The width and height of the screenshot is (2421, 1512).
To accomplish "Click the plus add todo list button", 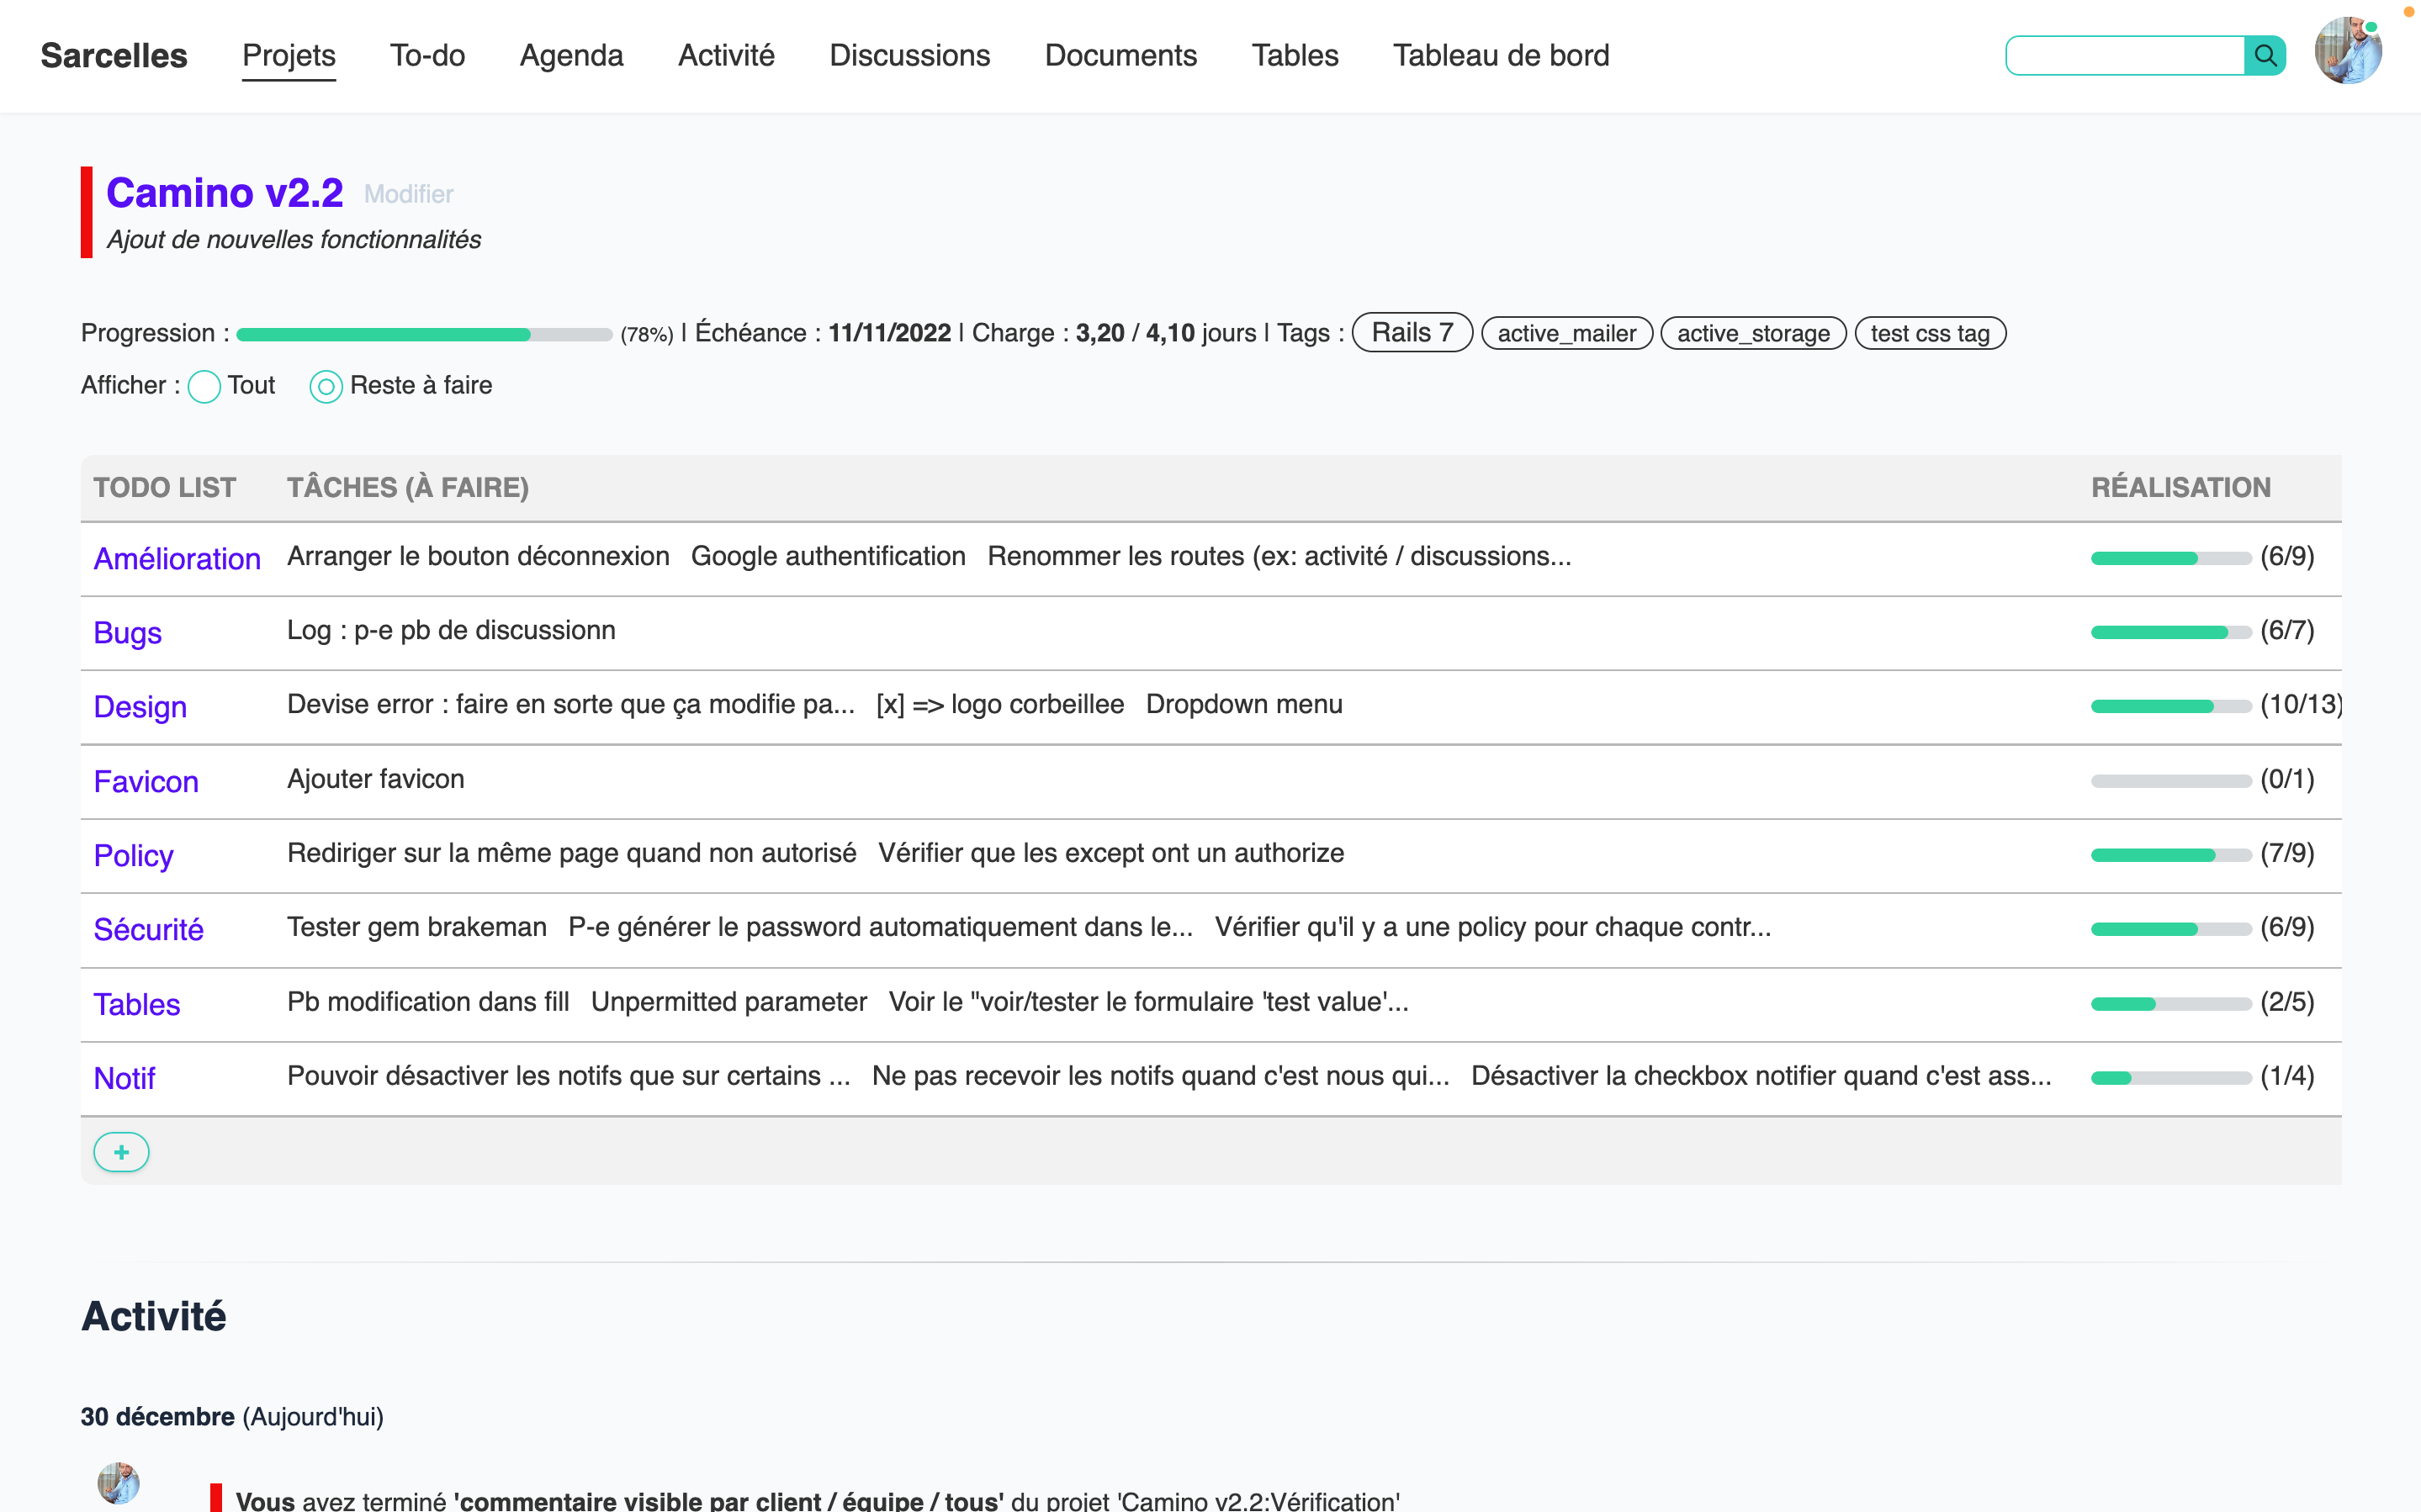I will (121, 1152).
